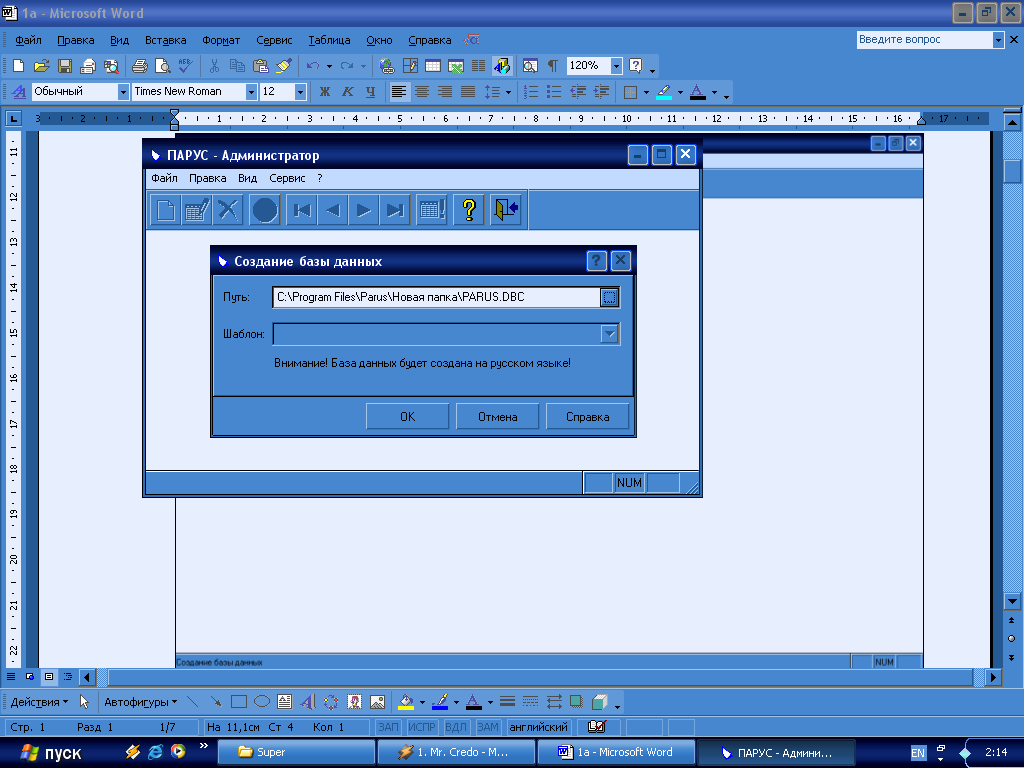Open the Правка menu in PARUS window
The image size is (1024, 768).
click(208, 178)
